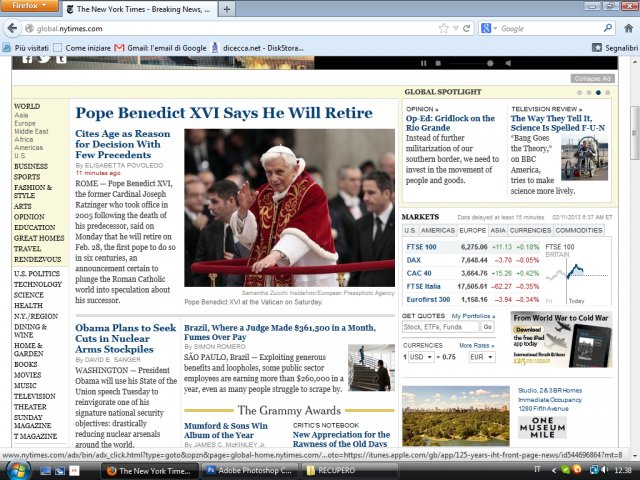This screenshot has height=480, width=640.
Task: Open FTSE 100 index row
Action: click(473, 247)
